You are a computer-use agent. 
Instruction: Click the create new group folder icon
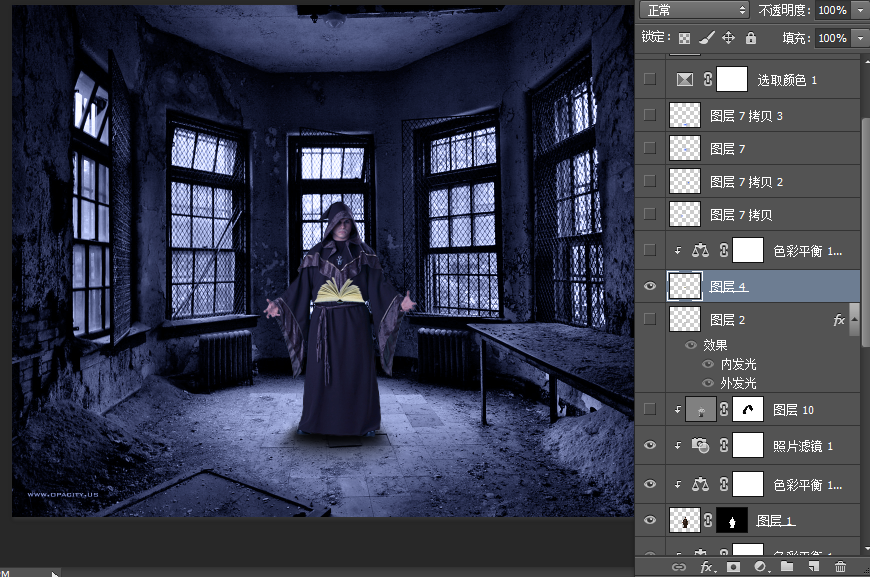[x=787, y=567]
